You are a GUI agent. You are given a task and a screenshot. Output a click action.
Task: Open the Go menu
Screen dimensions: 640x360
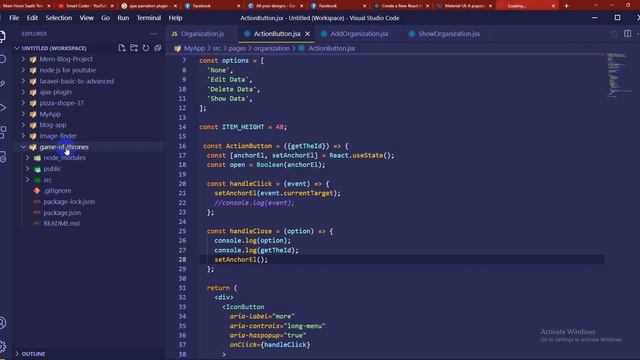105,18
